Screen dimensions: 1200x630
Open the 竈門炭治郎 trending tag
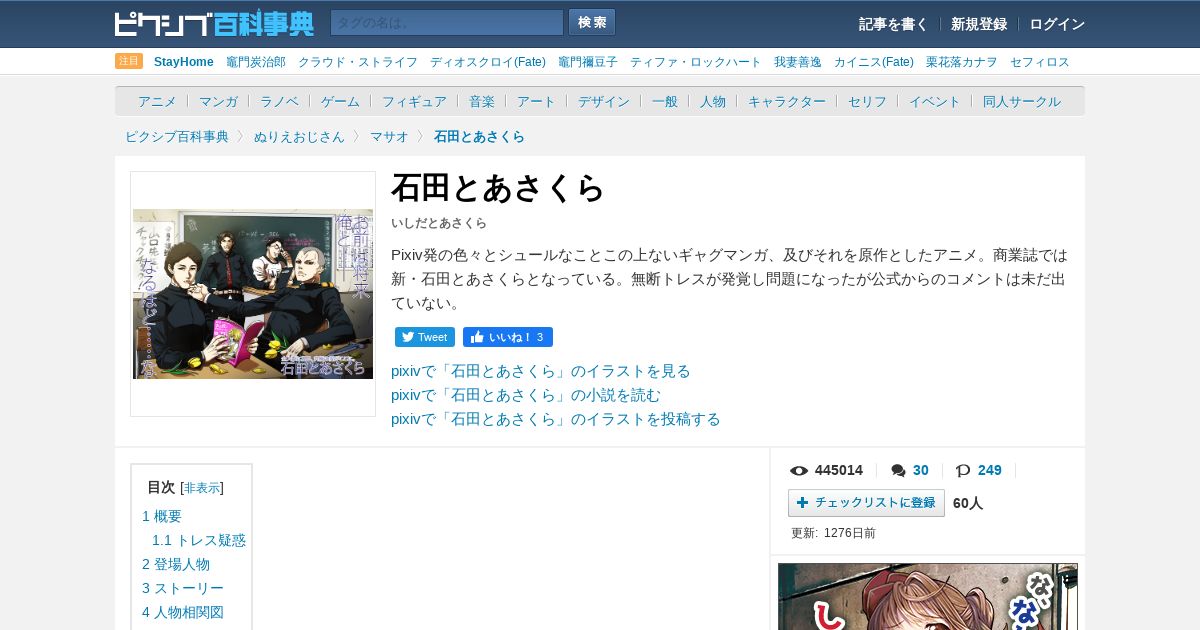click(256, 62)
